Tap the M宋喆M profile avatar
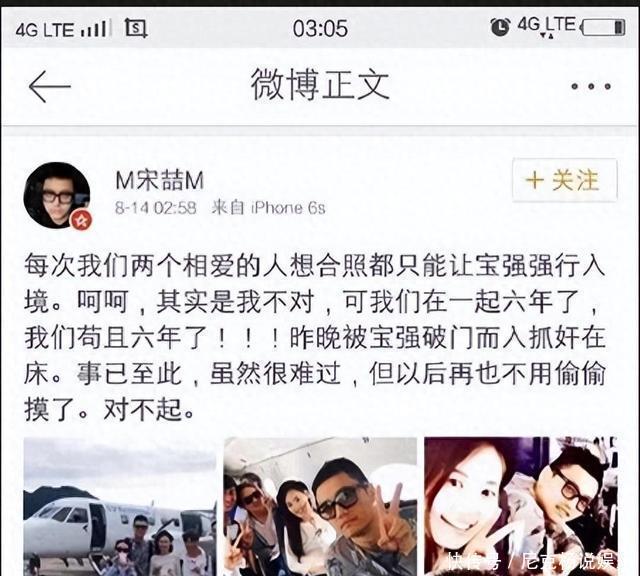This screenshot has width=640, height=576. click(x=57, y=195)
